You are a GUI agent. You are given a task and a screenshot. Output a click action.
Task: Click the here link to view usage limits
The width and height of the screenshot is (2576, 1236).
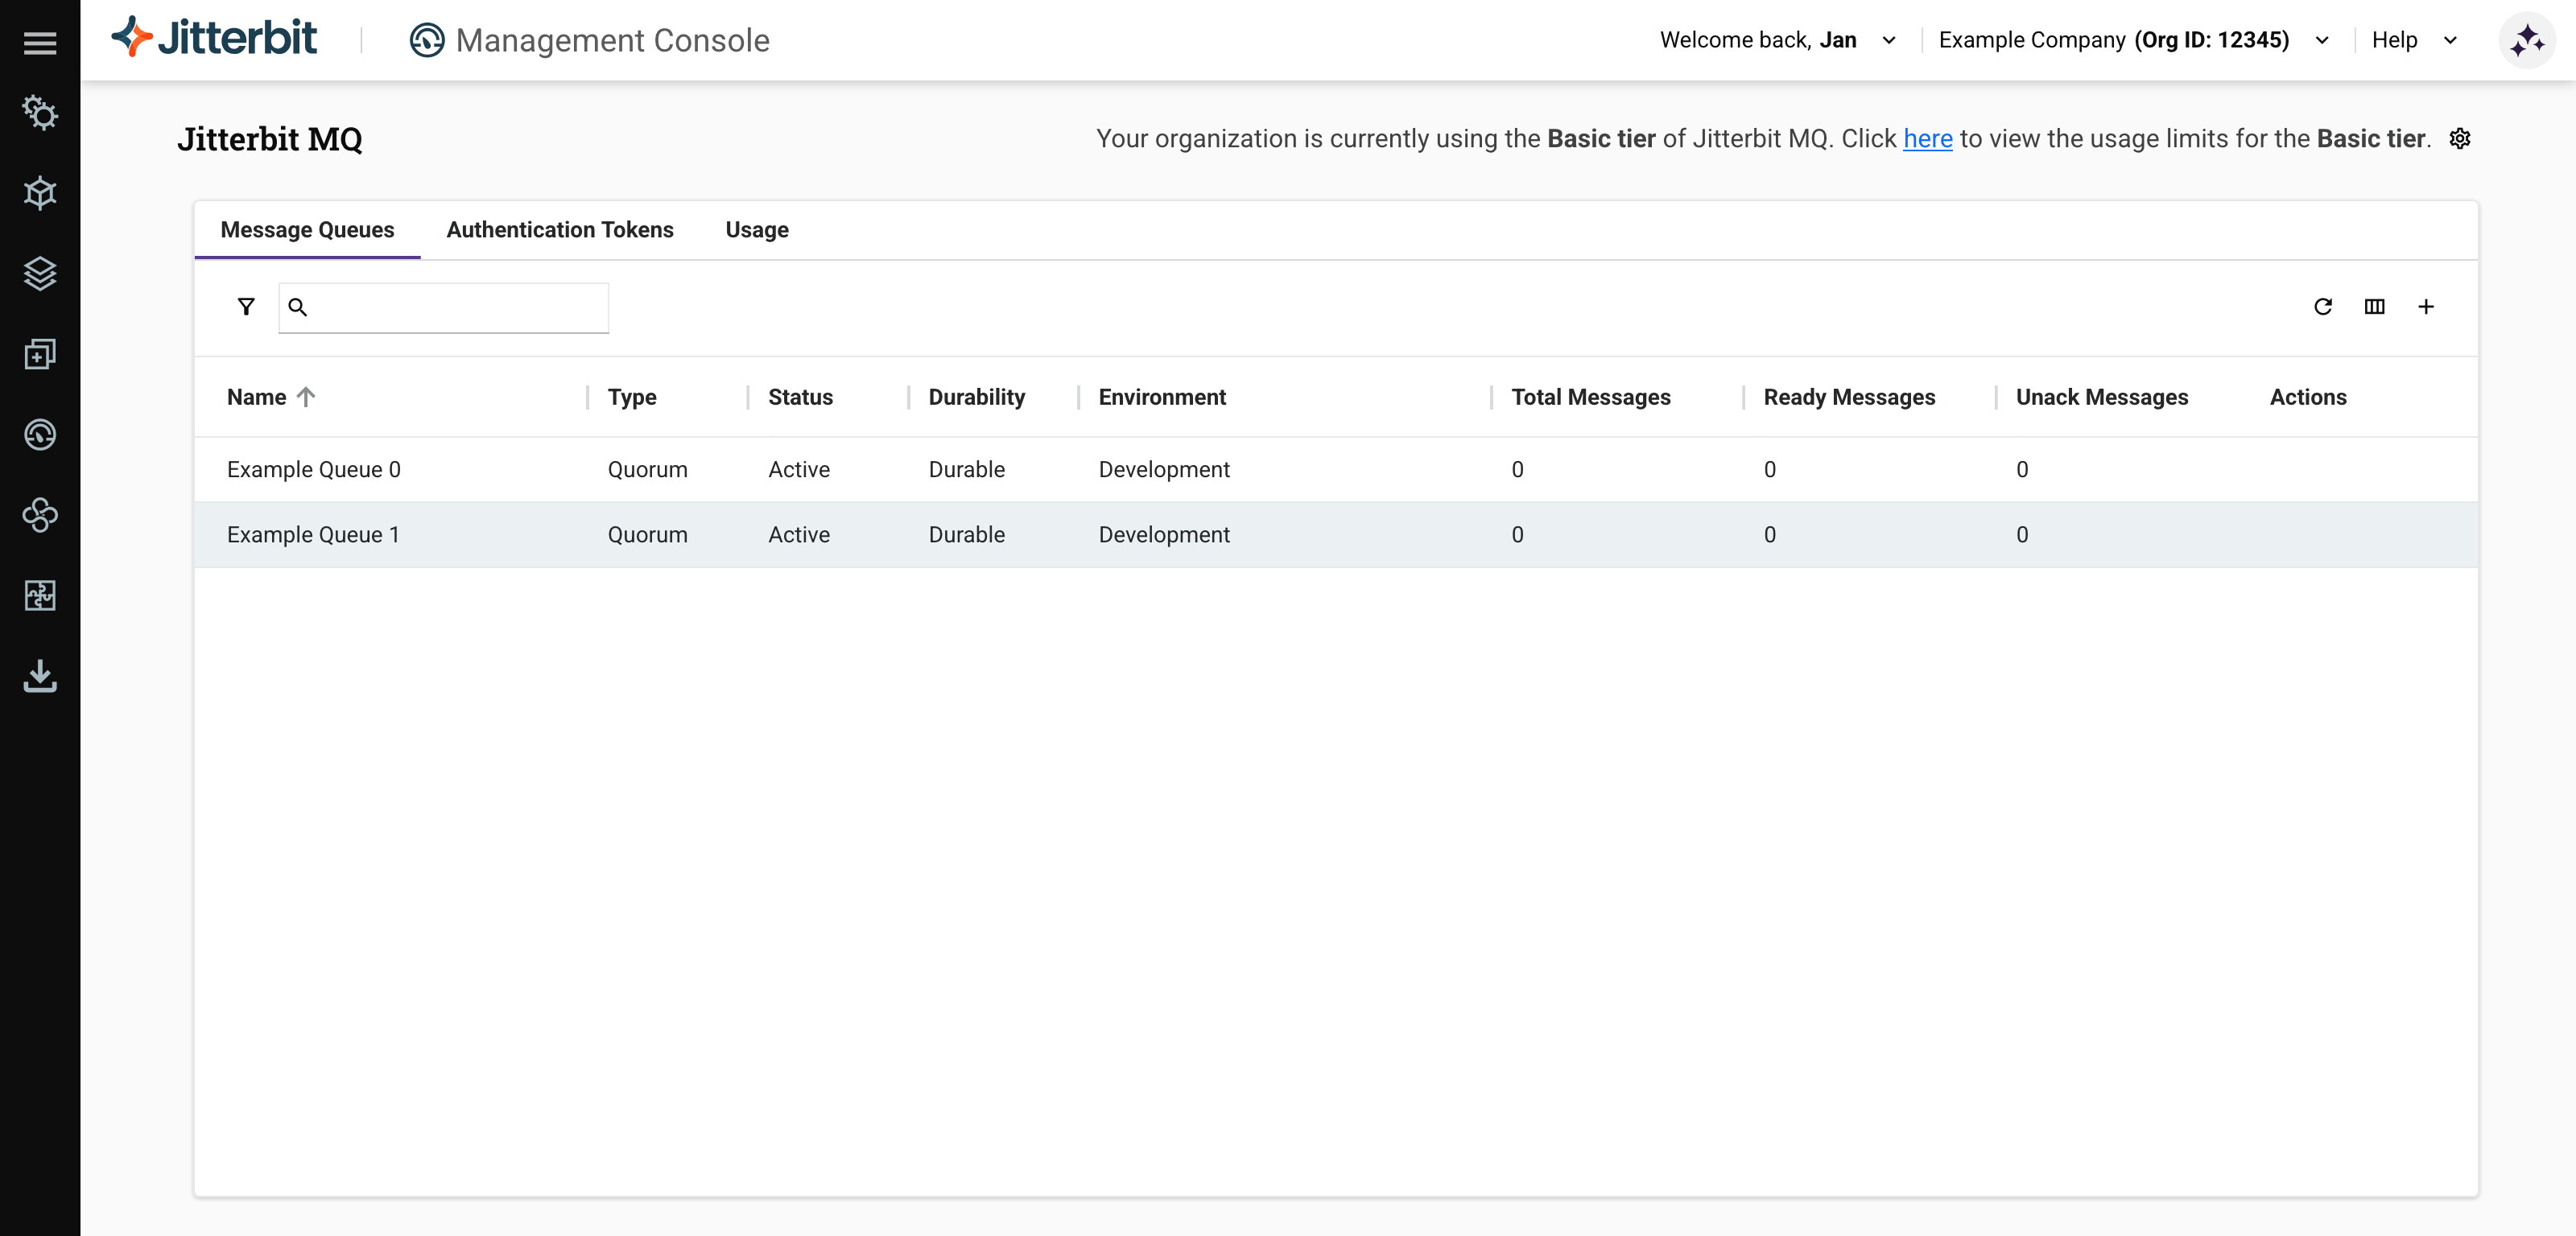point(1927,139)
